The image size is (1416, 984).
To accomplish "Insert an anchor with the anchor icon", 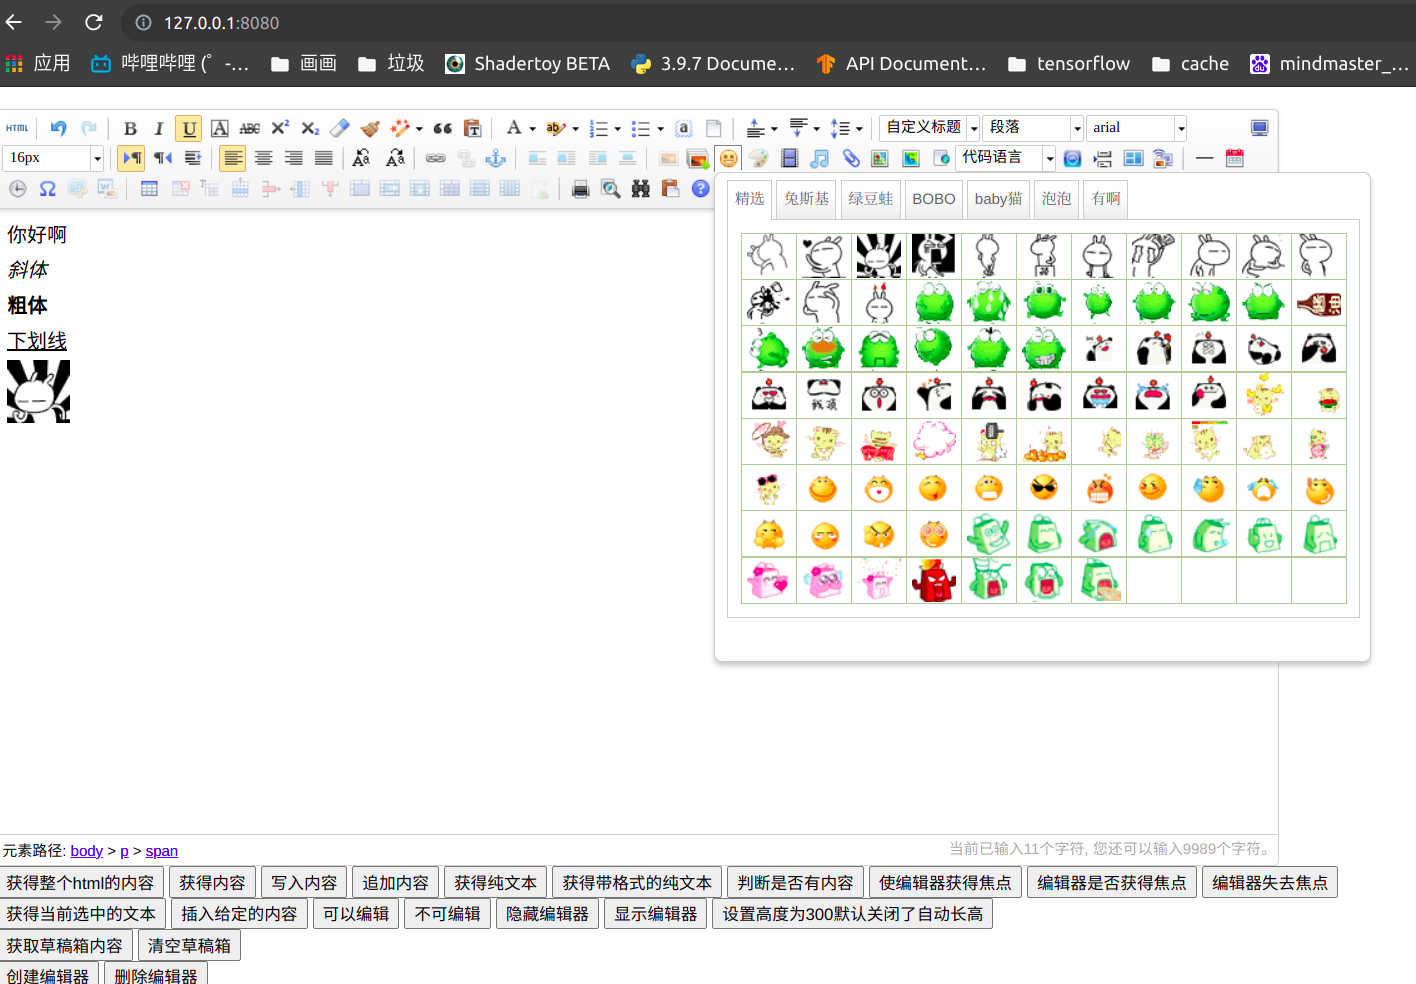I will pos(495,158).
